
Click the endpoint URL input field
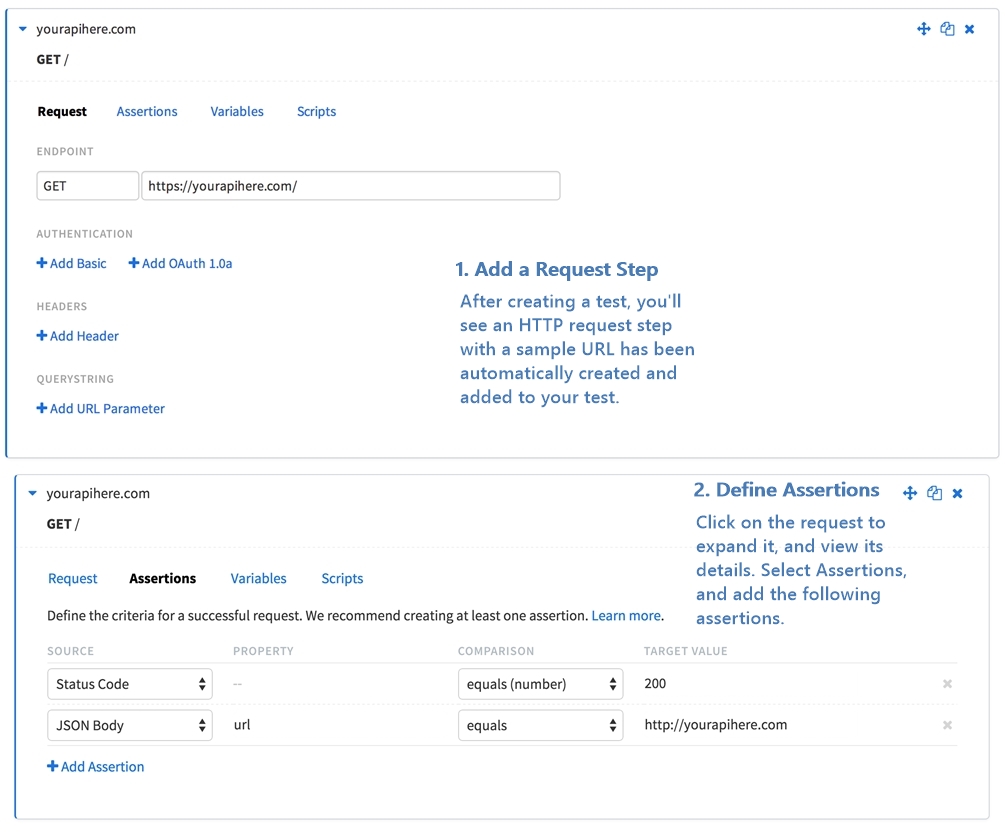[x=350, y=186]
